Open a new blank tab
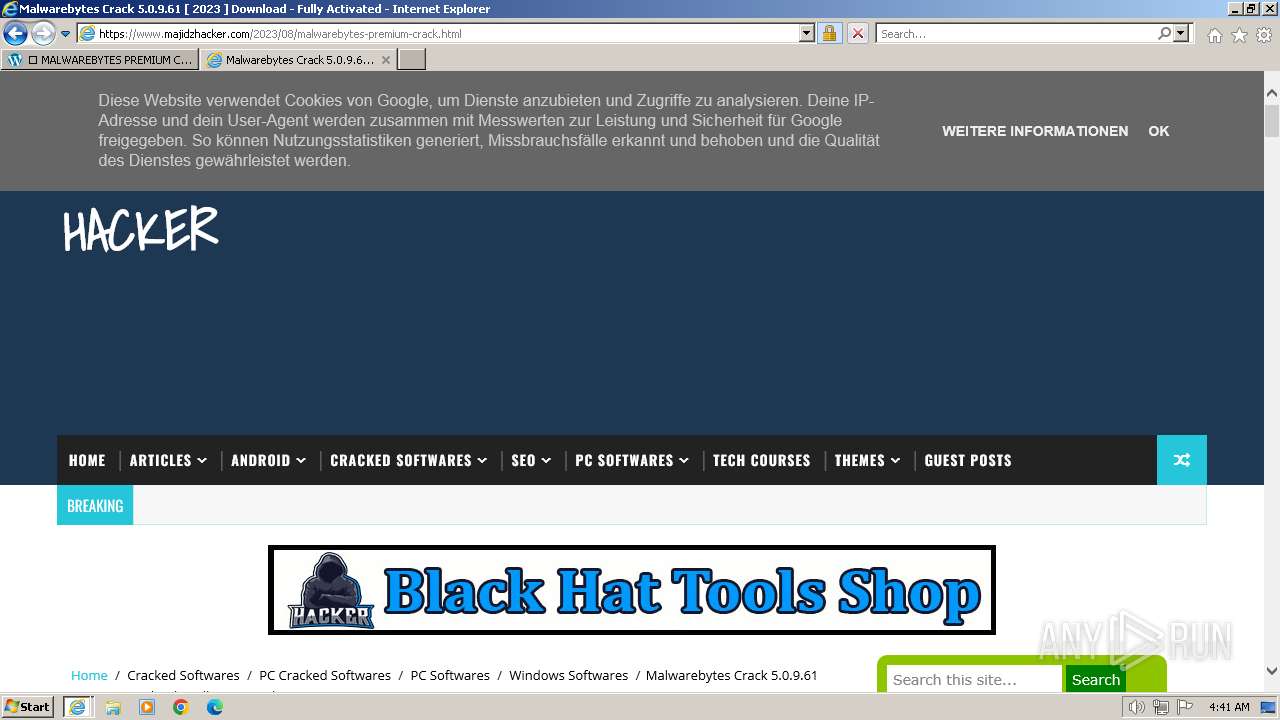Screen dimensions: 1280x720 click(412, 60)
